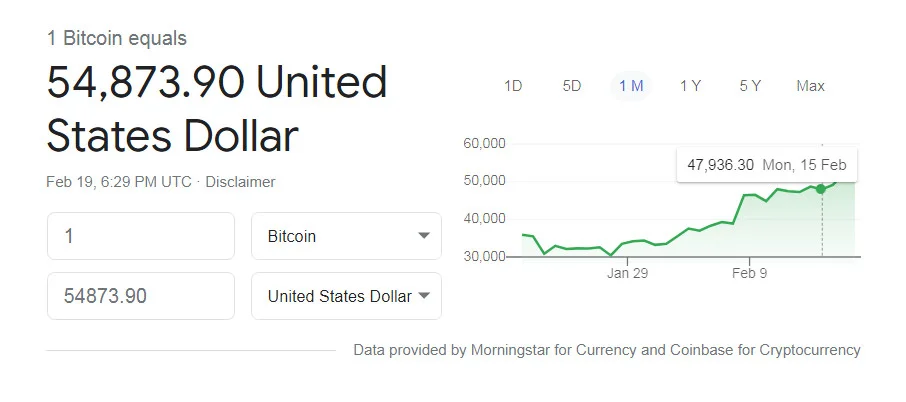Click the 54873.90 dollar amount field

pos(140,296)
